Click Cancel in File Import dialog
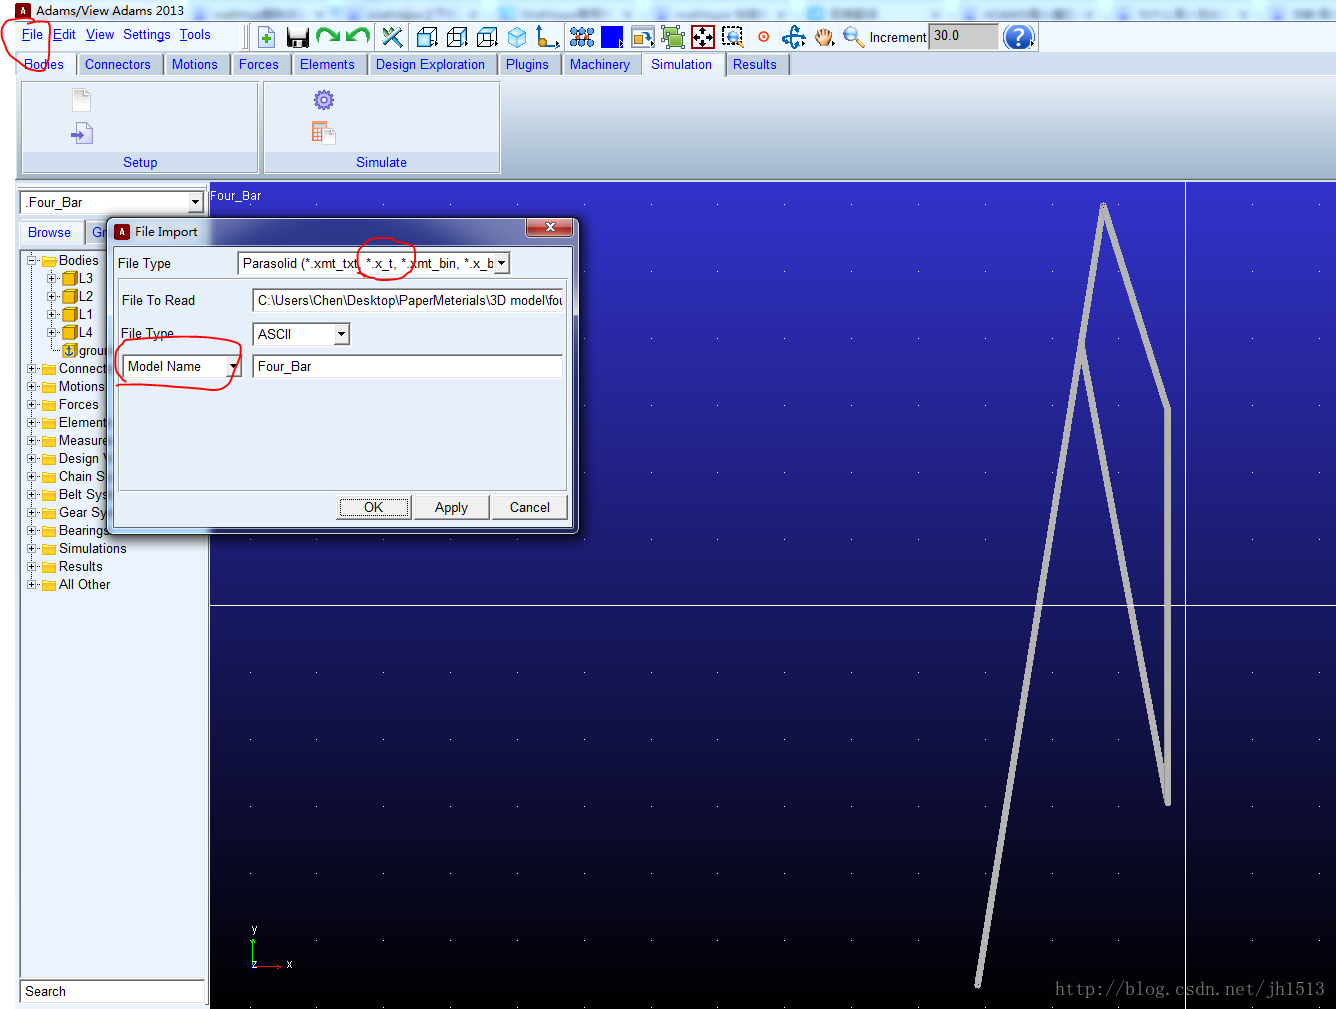 pyautogui.click(x=530, y=507)
